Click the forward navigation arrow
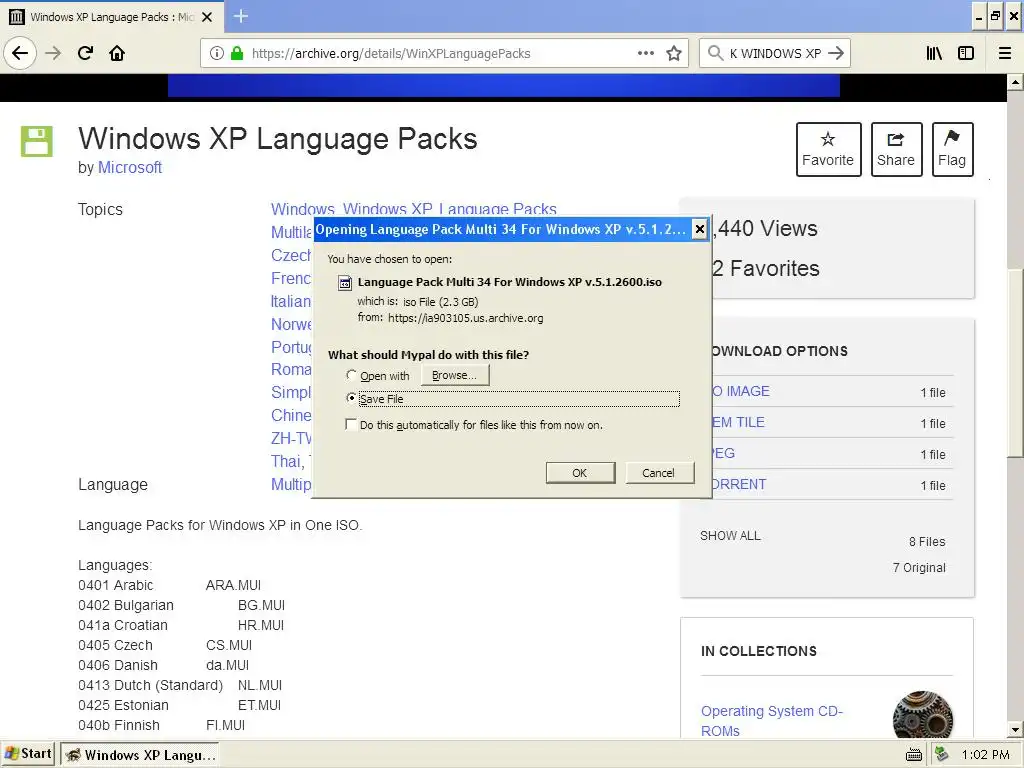 pyautogui.click(x=53, y=53)
